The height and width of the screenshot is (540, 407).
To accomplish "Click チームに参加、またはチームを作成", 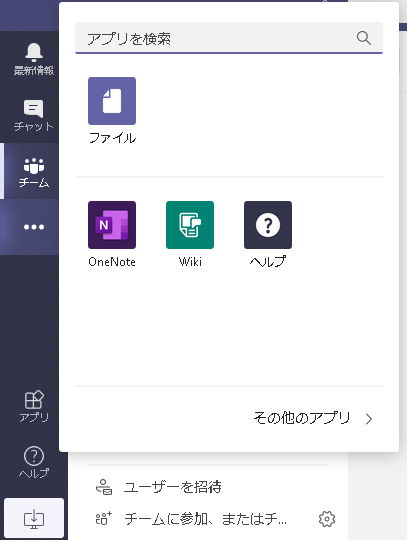I will click(x=191, y=519).
